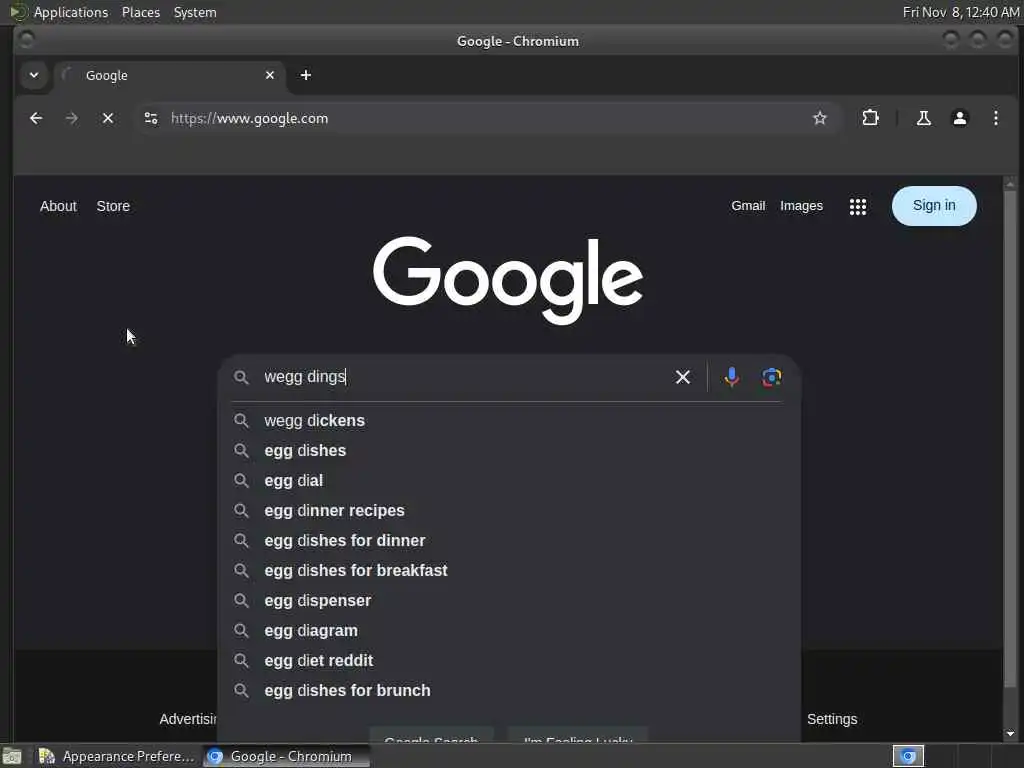Open the Chrome Labs flask icon
The image size is (1024, 768).
[x=923, y=118]
